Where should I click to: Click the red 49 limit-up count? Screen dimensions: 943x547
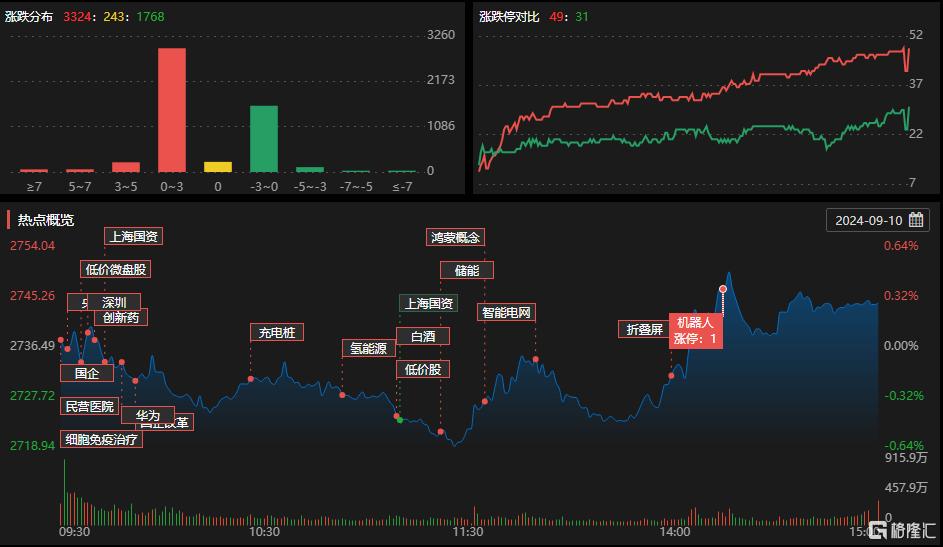click(556, 17)
